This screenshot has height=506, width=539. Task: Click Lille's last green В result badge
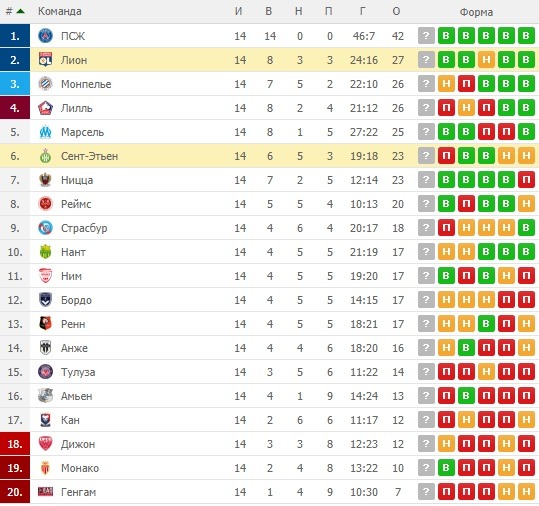tap(526, 108)
